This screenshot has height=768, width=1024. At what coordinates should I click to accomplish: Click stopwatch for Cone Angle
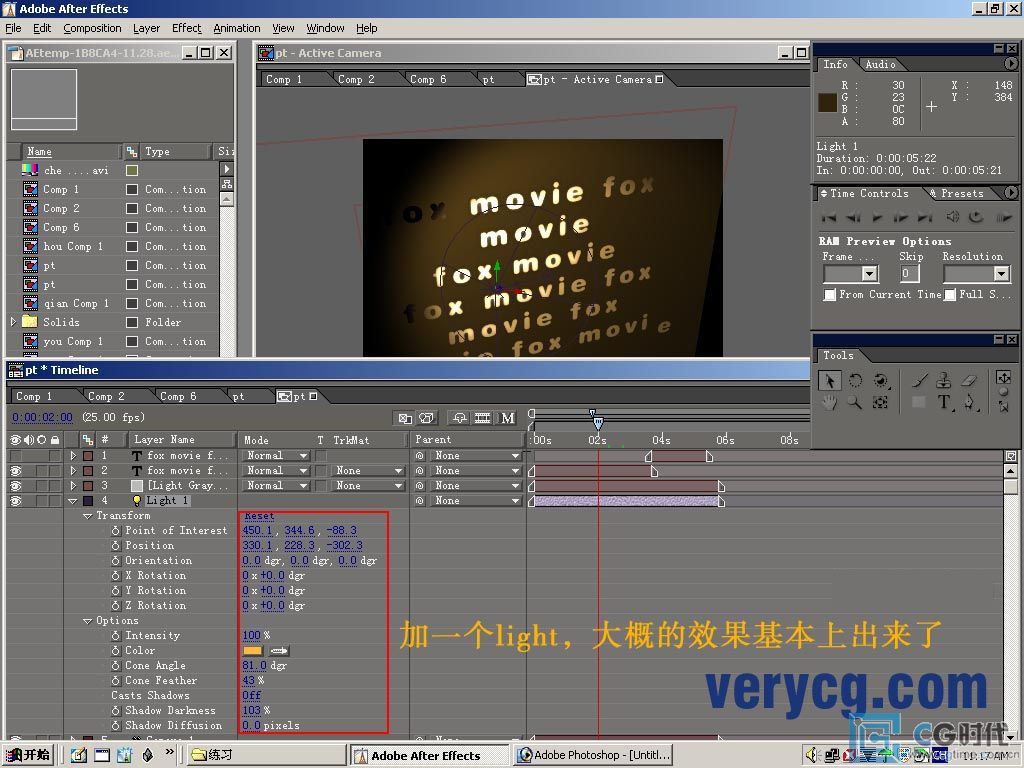click(x=116, y=665)
